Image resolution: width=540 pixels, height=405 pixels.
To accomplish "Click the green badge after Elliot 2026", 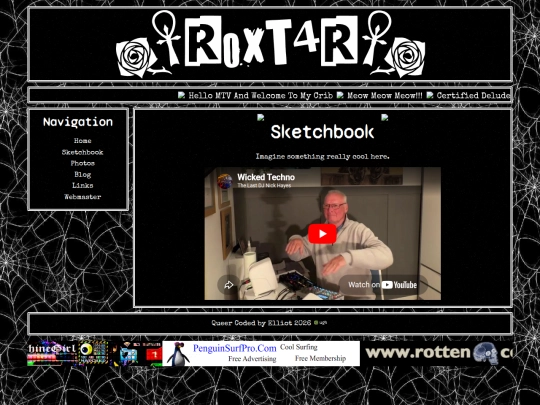I will 316,323.
